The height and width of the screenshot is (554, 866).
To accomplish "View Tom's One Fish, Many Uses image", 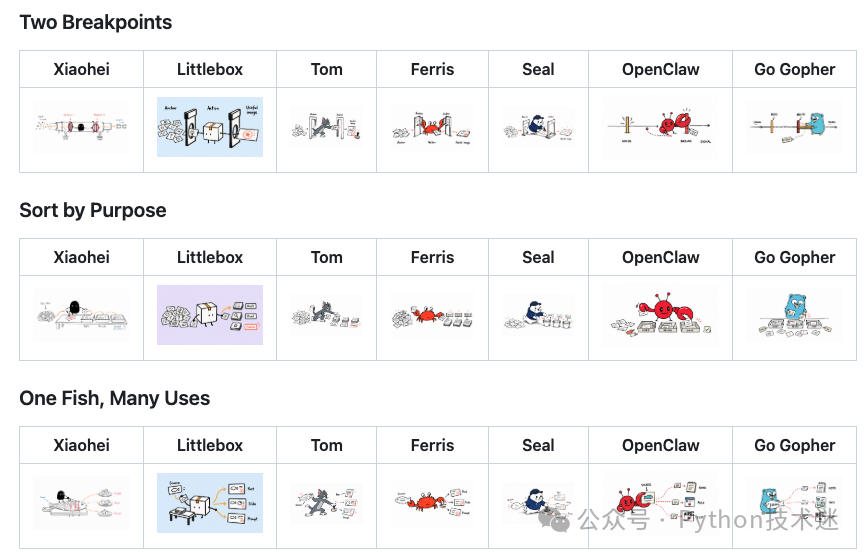I will pos(326,503).
